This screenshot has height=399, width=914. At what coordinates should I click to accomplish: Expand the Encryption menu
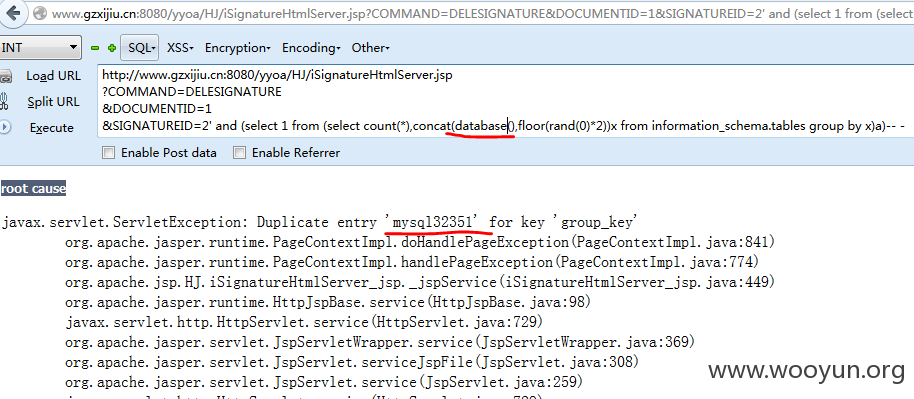pos(237,48)
